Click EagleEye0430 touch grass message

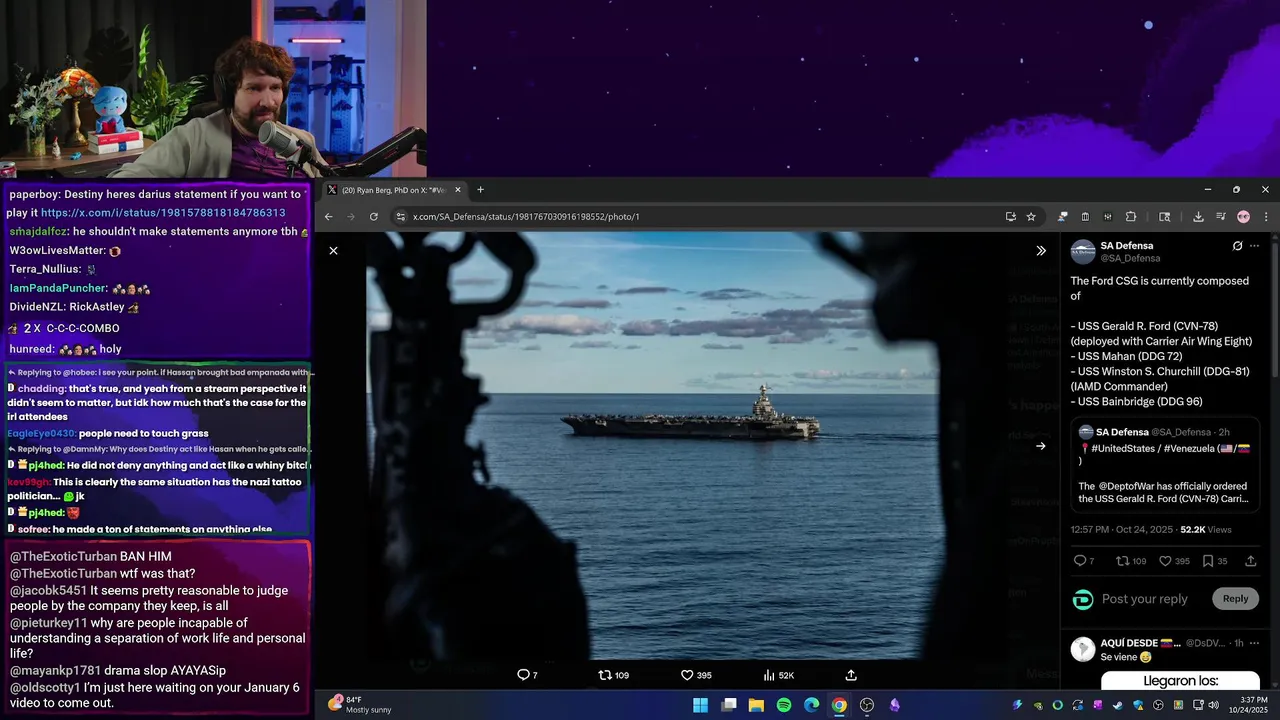point(108,434)
